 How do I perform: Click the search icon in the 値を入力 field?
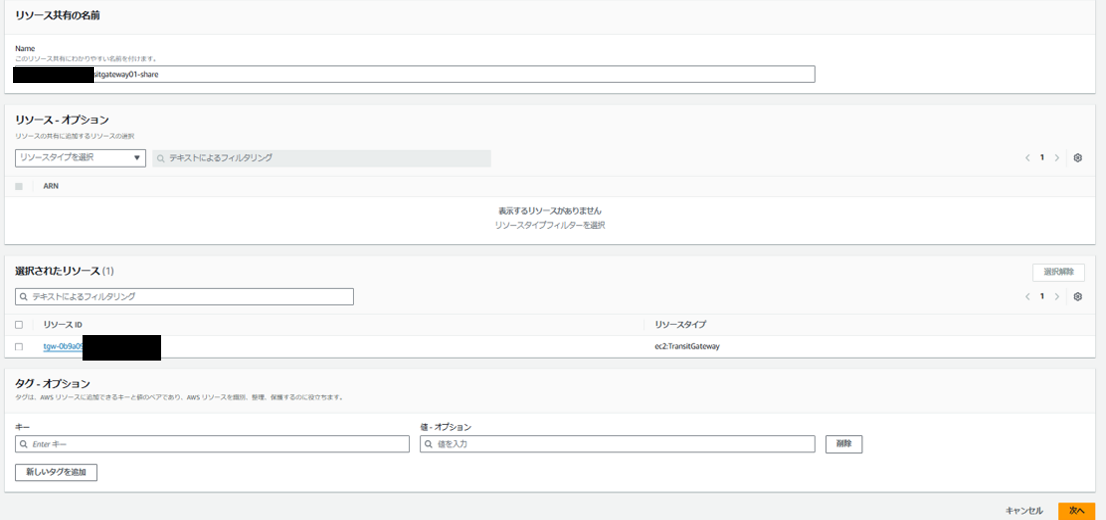click(429, 444)
